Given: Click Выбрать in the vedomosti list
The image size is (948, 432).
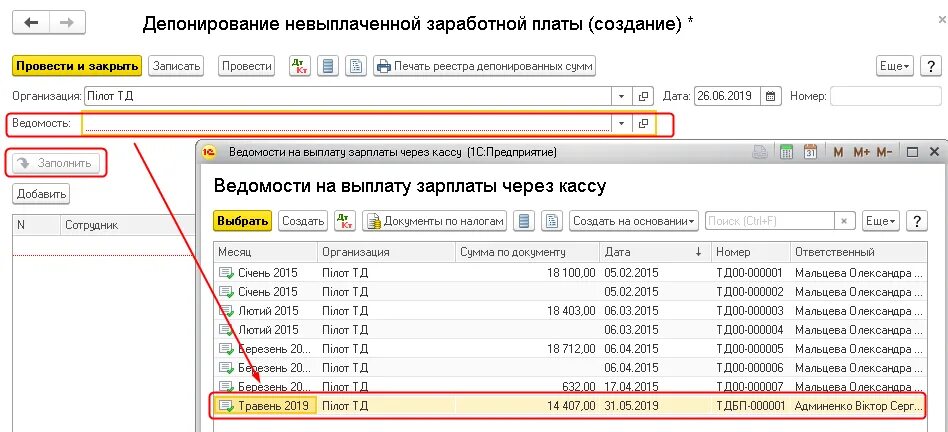Looking at the screenshot, I should tap(242, 221).
